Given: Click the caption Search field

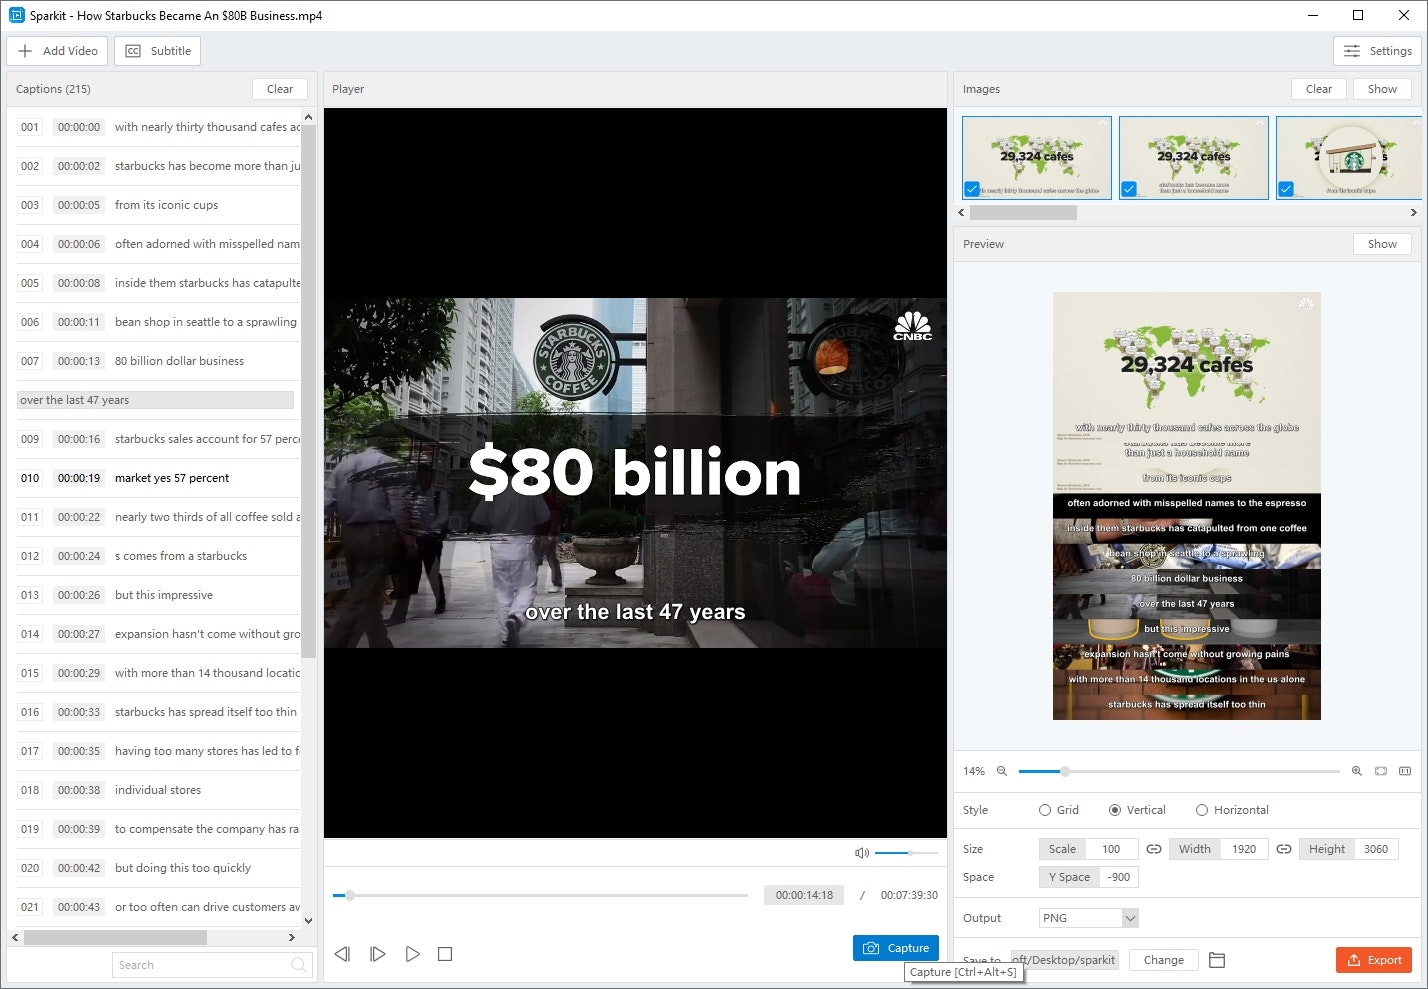Looking at the screenshot, I should (x=212, y=965).
